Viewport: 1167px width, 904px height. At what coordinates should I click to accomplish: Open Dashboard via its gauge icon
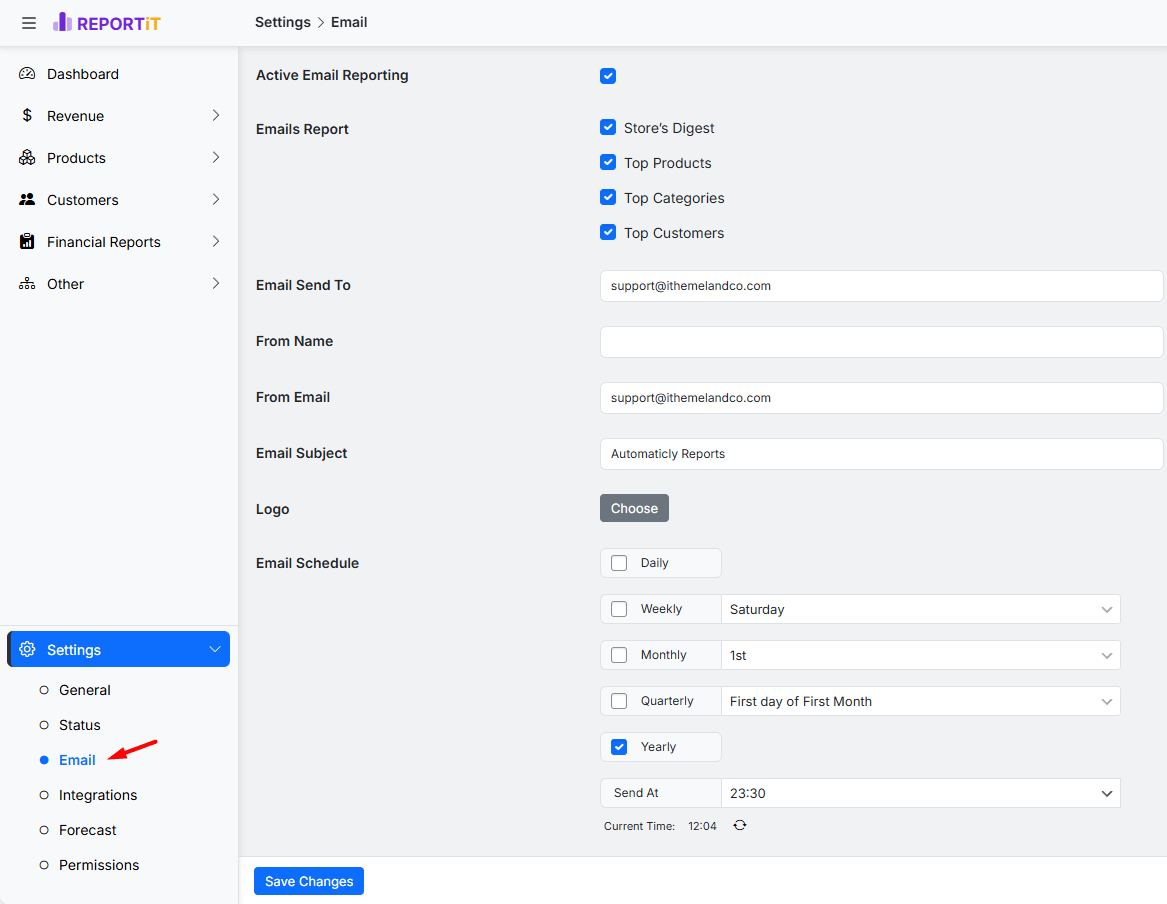(x=27, y=74)
